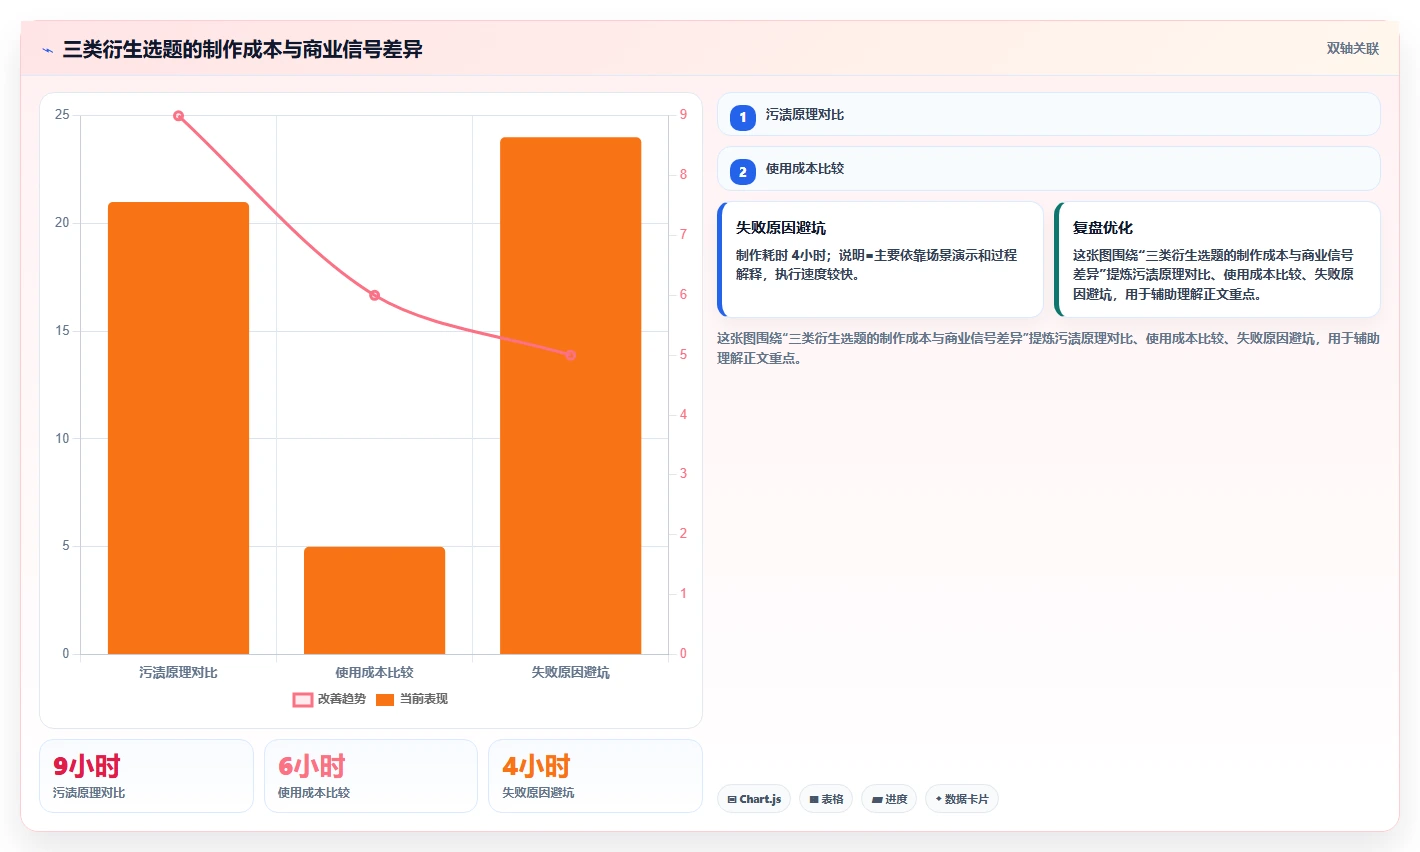Click the summary paragraph below the cards
This screenshot has width=1420, height=852.
coord(1048,348)
